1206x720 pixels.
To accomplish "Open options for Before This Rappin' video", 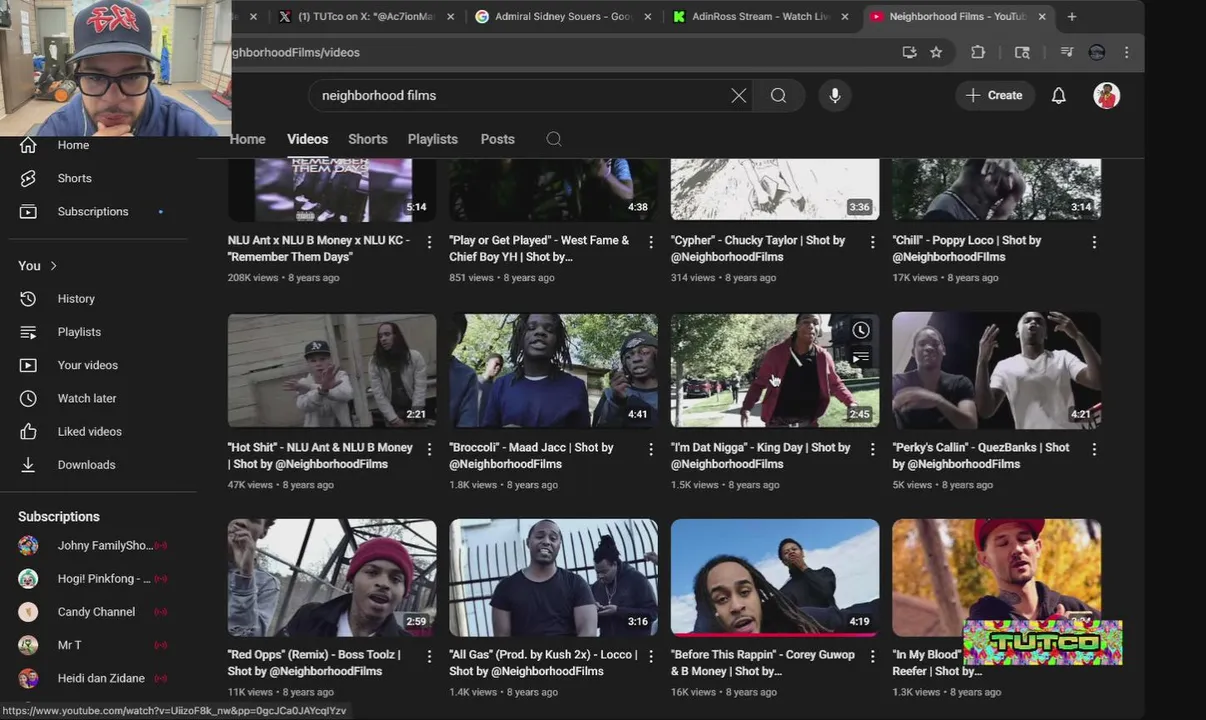I will point(872,656).
